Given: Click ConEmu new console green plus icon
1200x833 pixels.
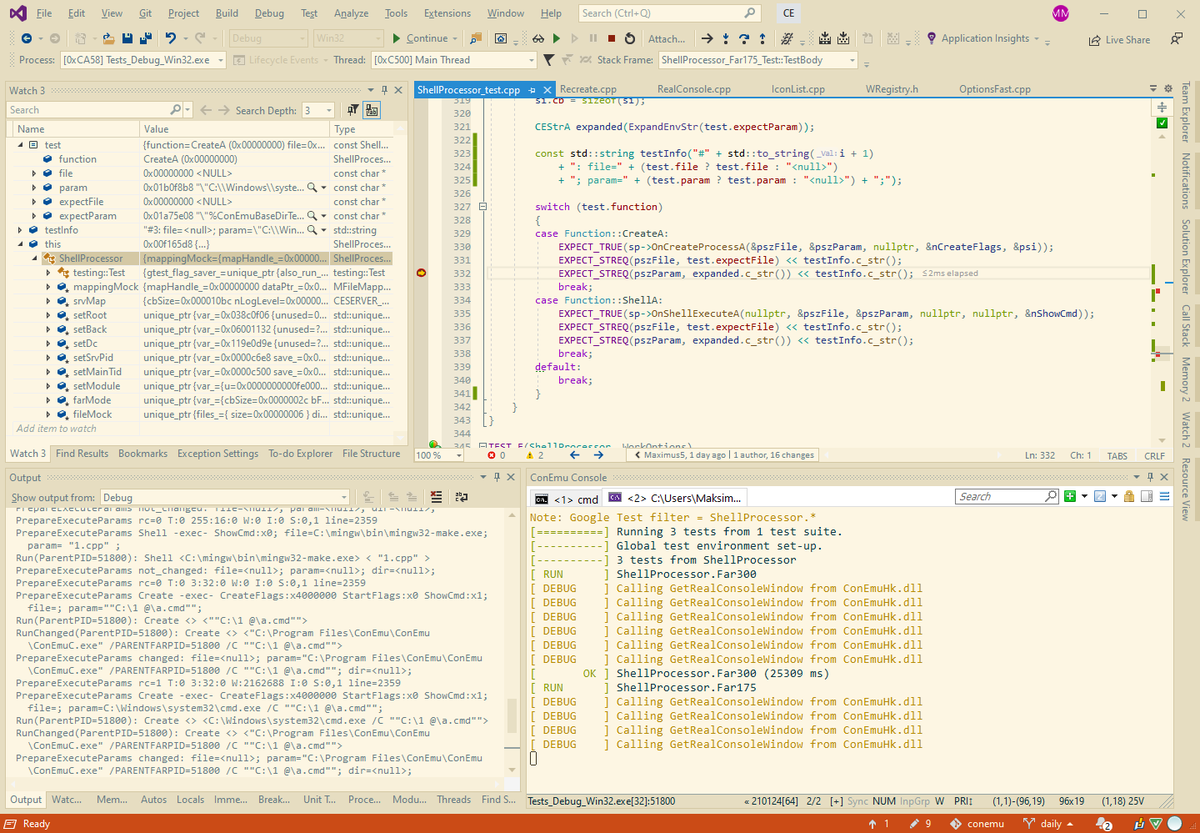Looking at the screenshot, I should tap(1070, 496).
